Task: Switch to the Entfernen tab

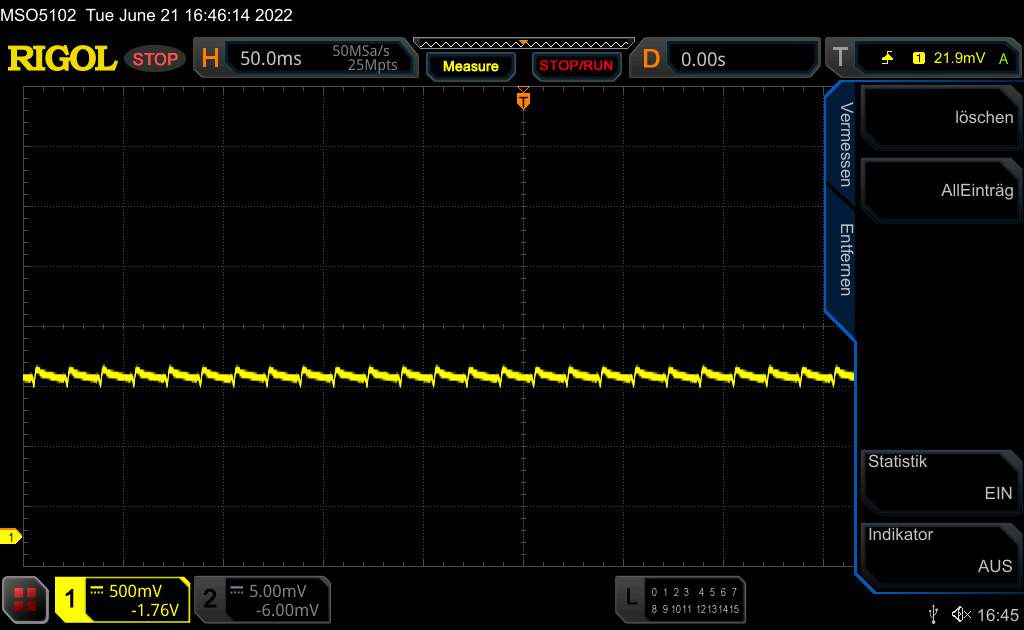Action: (846, 260)
